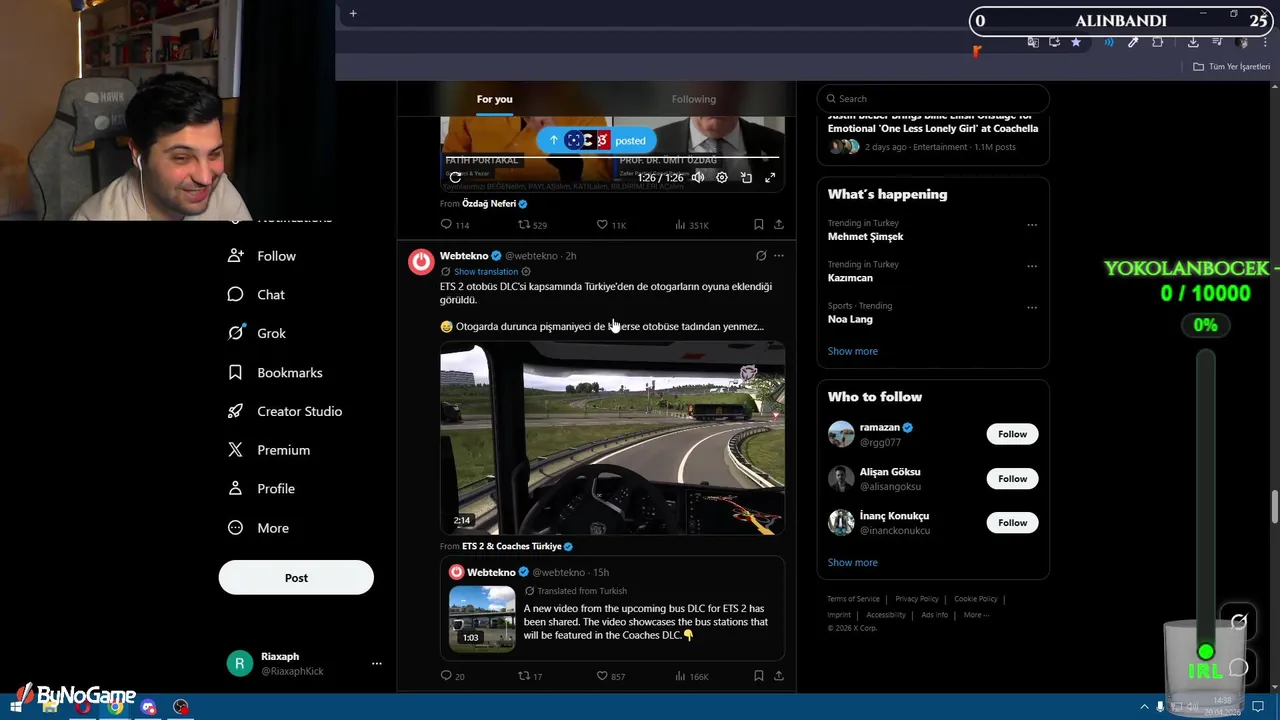The height and width of the screenshot is (720, 1280).
Task: Open account options next to Riaxaph
Action: point(377,663)
